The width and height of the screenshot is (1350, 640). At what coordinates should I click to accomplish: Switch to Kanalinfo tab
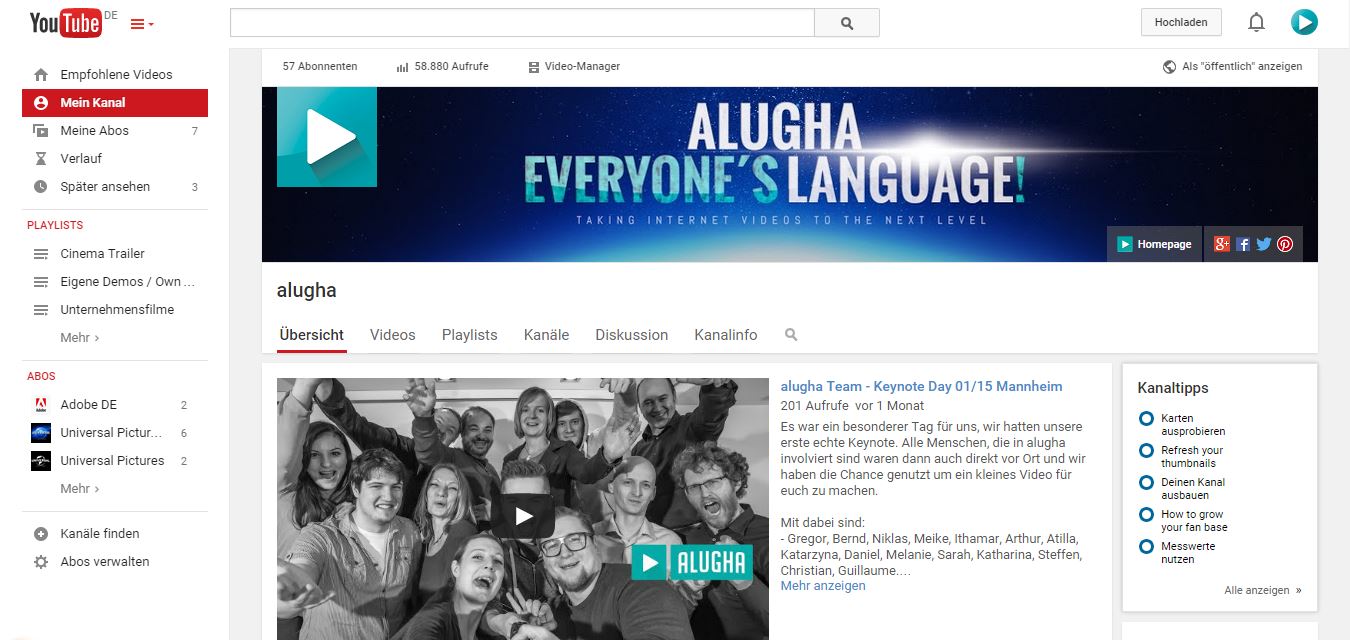tap(726, 336)
